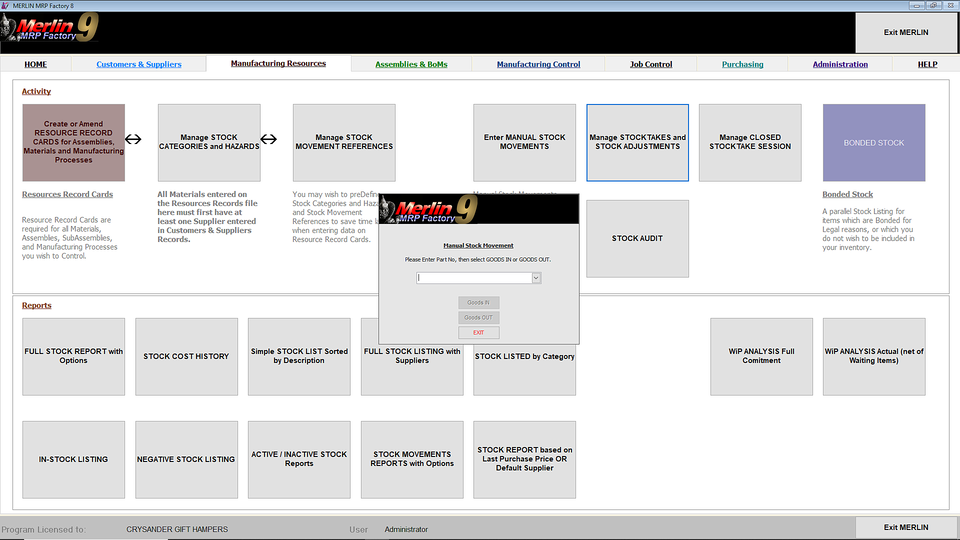Screen dimensions: 960x540
Task: Open Create or Amend Resource Record Cards
Action: [x=74, y=143]
